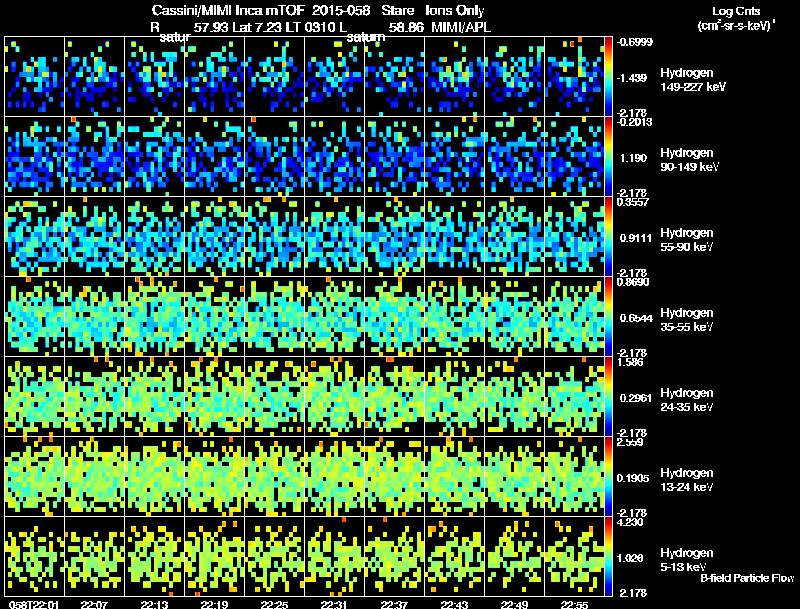Select the 24-35 keV panel at 22:19

click(x=214, y=397)
